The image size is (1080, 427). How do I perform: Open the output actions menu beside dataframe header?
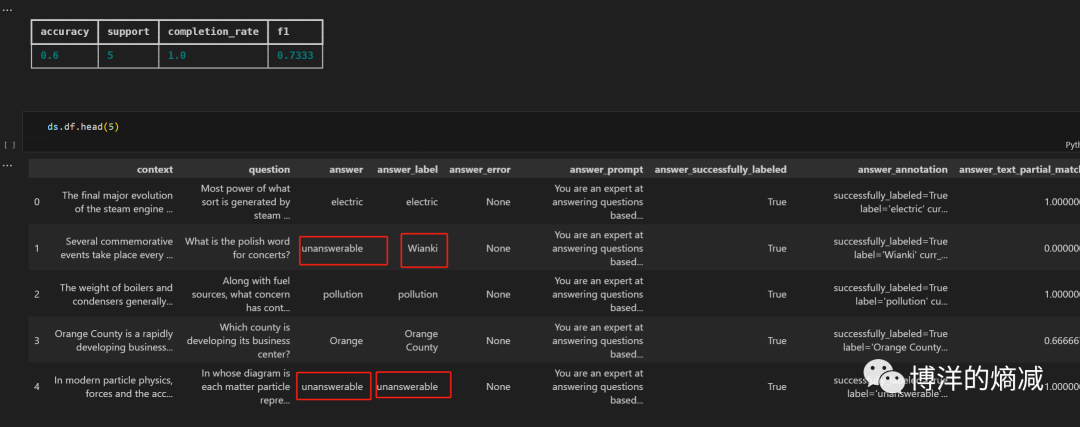(x=7, y=165)
